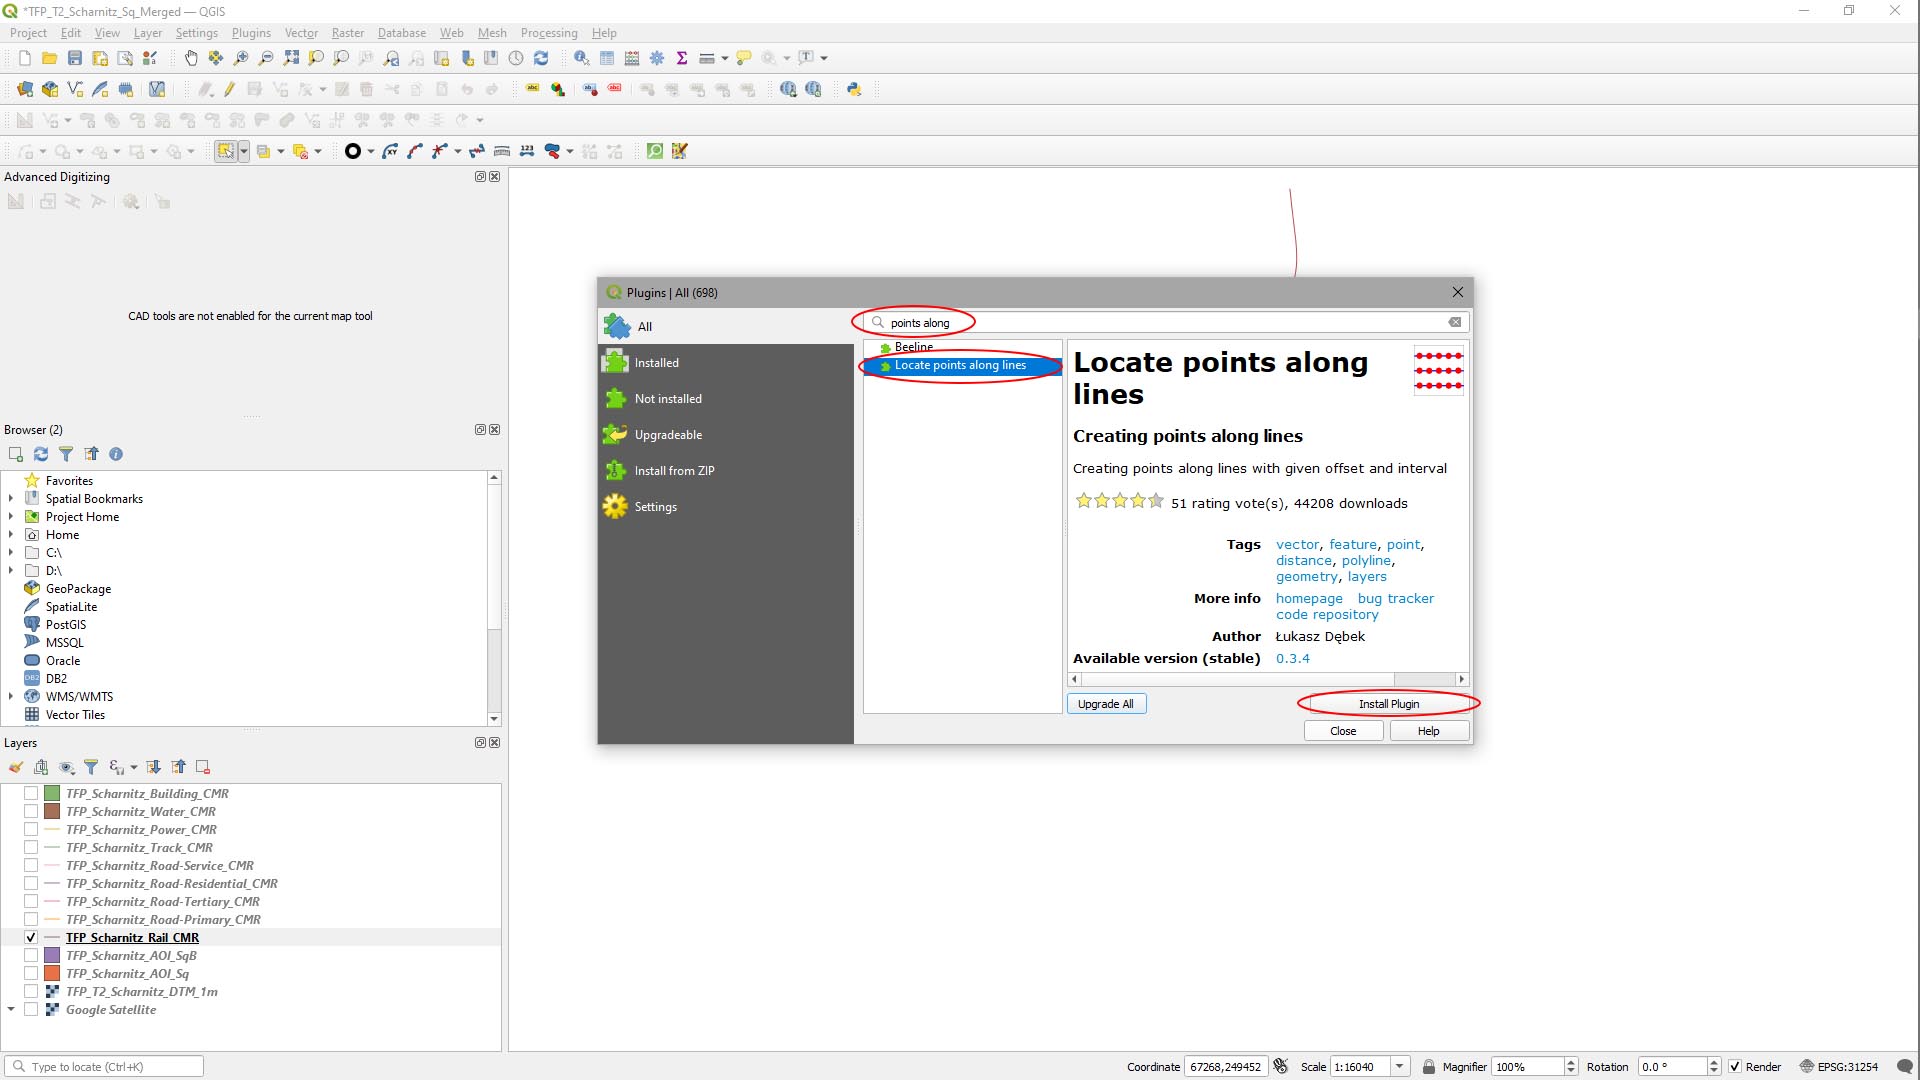The height and width of the screenshot is (1080, 1920).
Task: Click the Browser panel refresh icon
Action: (x=41, y=454)
